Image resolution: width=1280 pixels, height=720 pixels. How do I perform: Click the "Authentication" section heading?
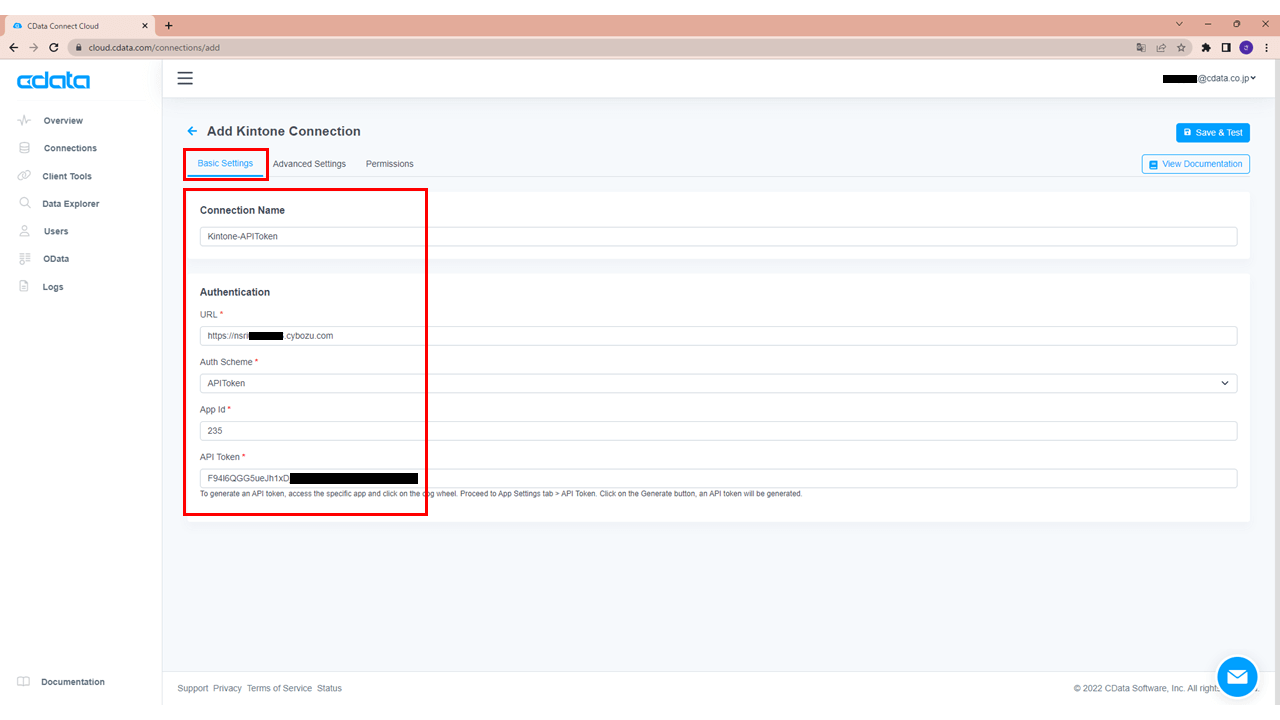[235, 292]
